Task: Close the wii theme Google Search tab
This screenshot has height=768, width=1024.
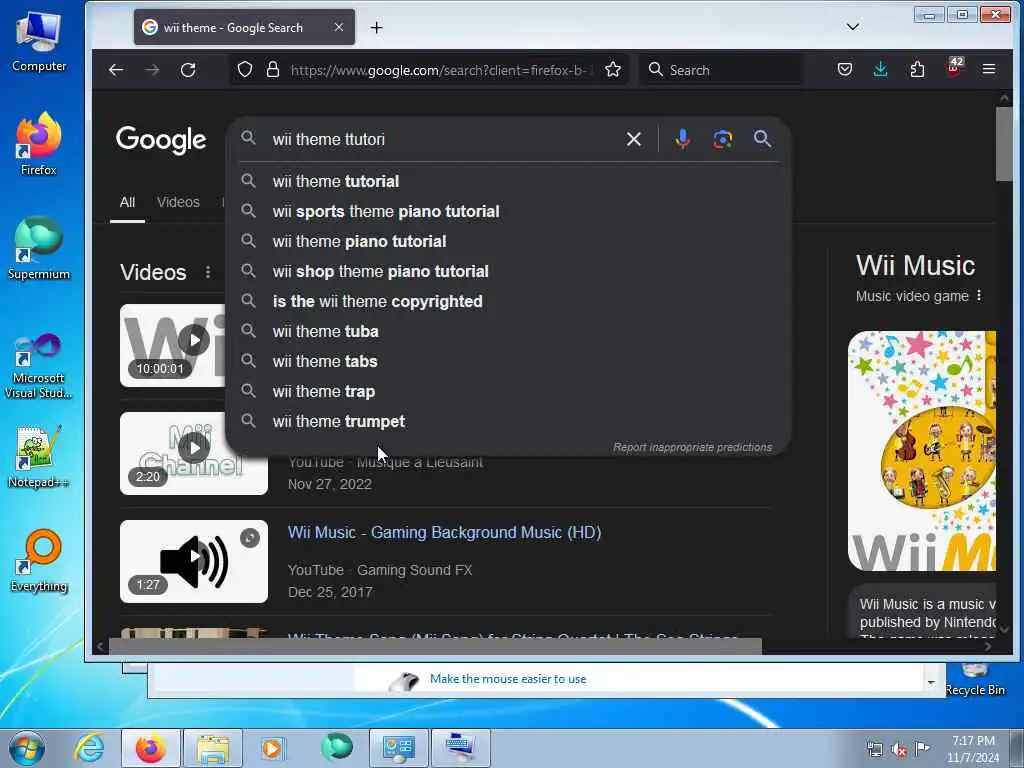Action: point(338,27)
